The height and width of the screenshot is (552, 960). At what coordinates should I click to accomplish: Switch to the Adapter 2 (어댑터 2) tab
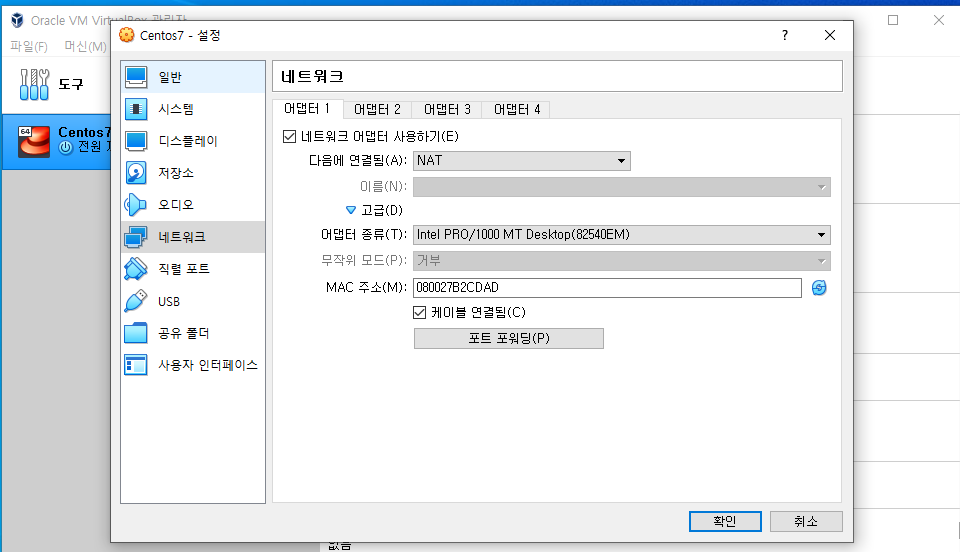[377, 110]
